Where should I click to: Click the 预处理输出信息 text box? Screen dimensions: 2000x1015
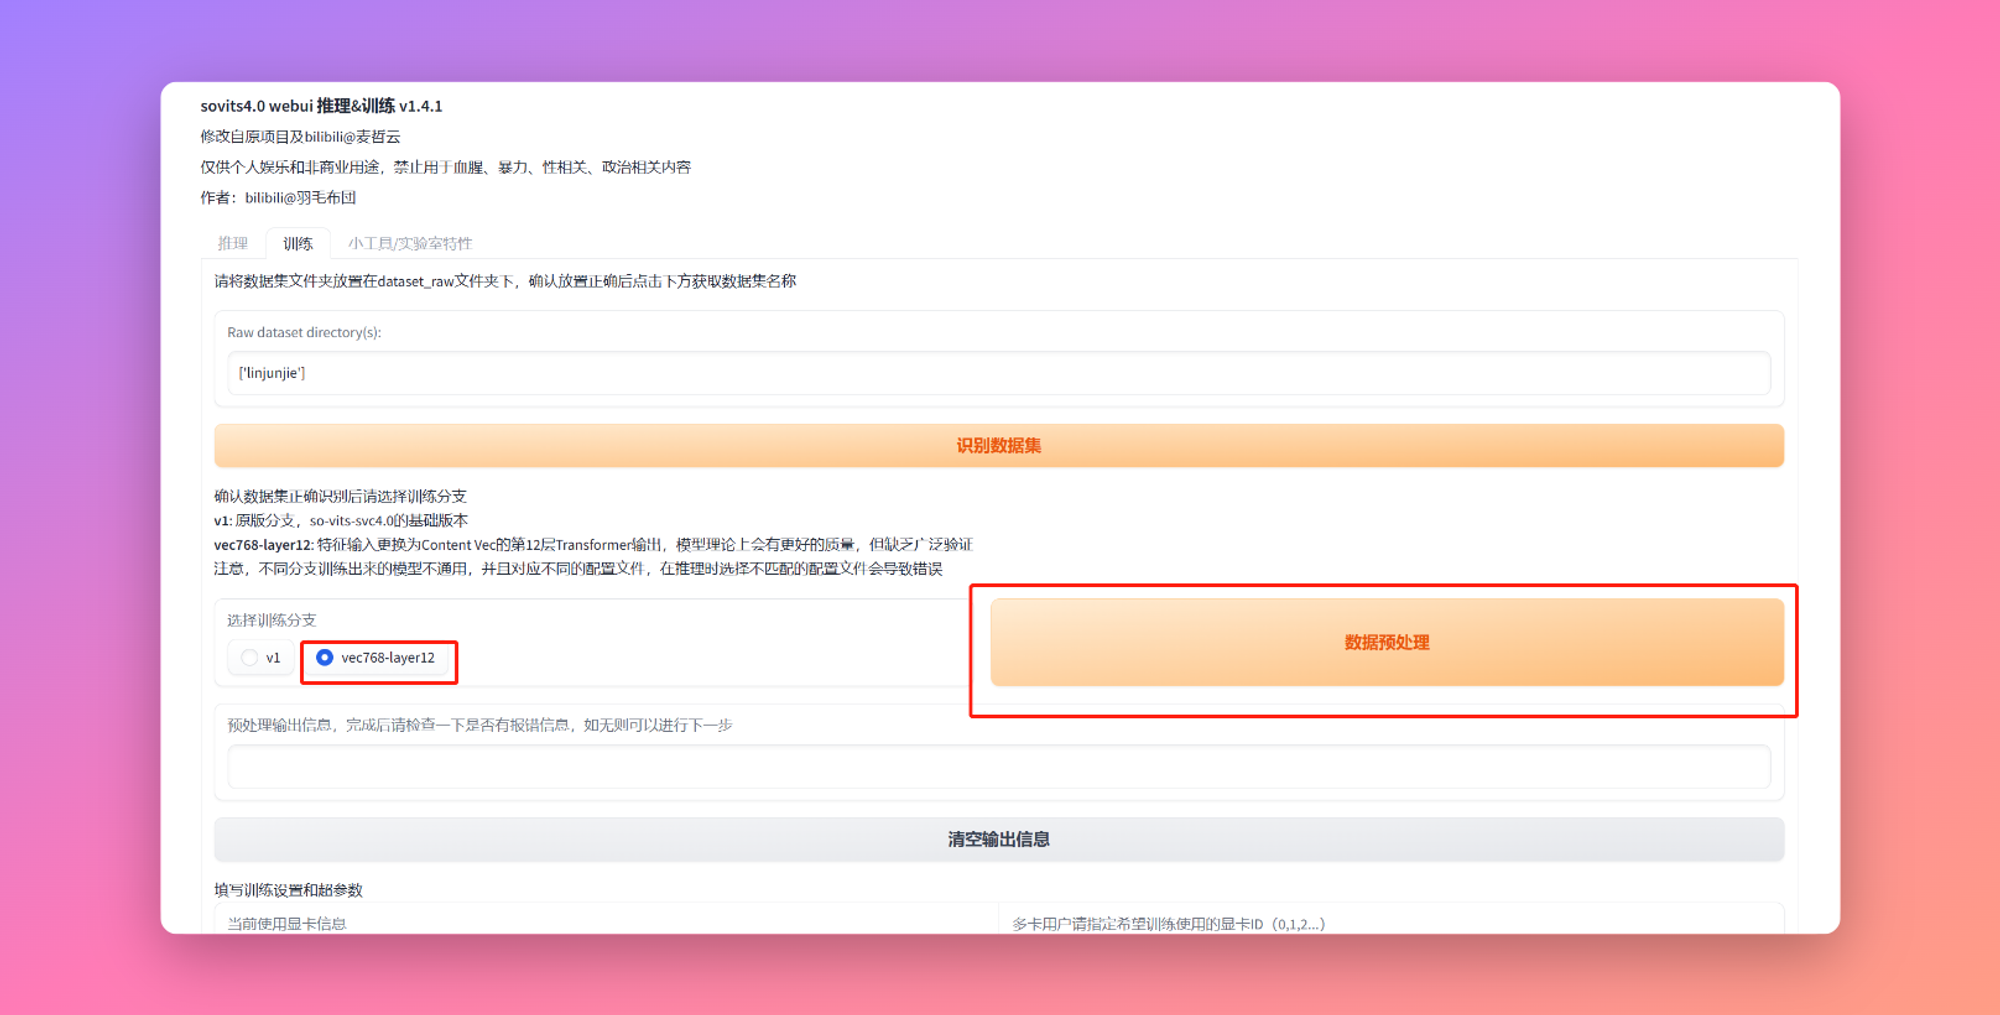pyautogui.click(x=997, y=767)
